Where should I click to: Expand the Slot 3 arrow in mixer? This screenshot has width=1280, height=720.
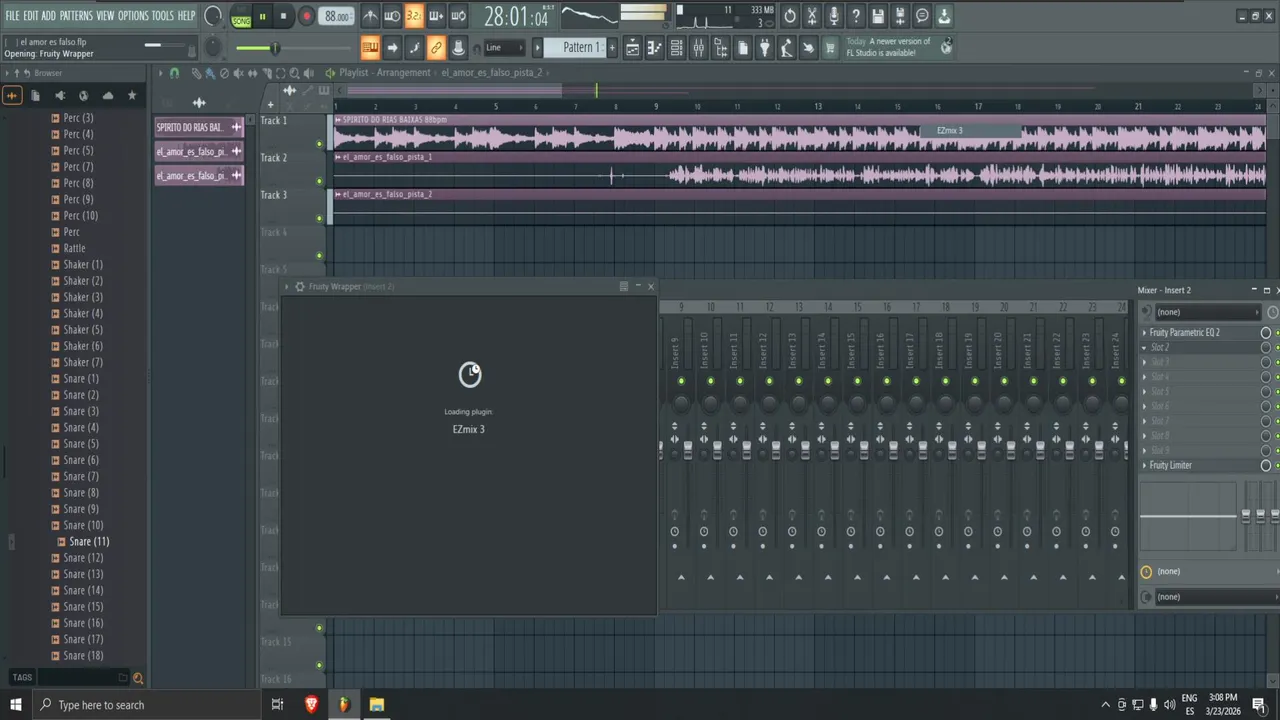[x=1145, y=362]
